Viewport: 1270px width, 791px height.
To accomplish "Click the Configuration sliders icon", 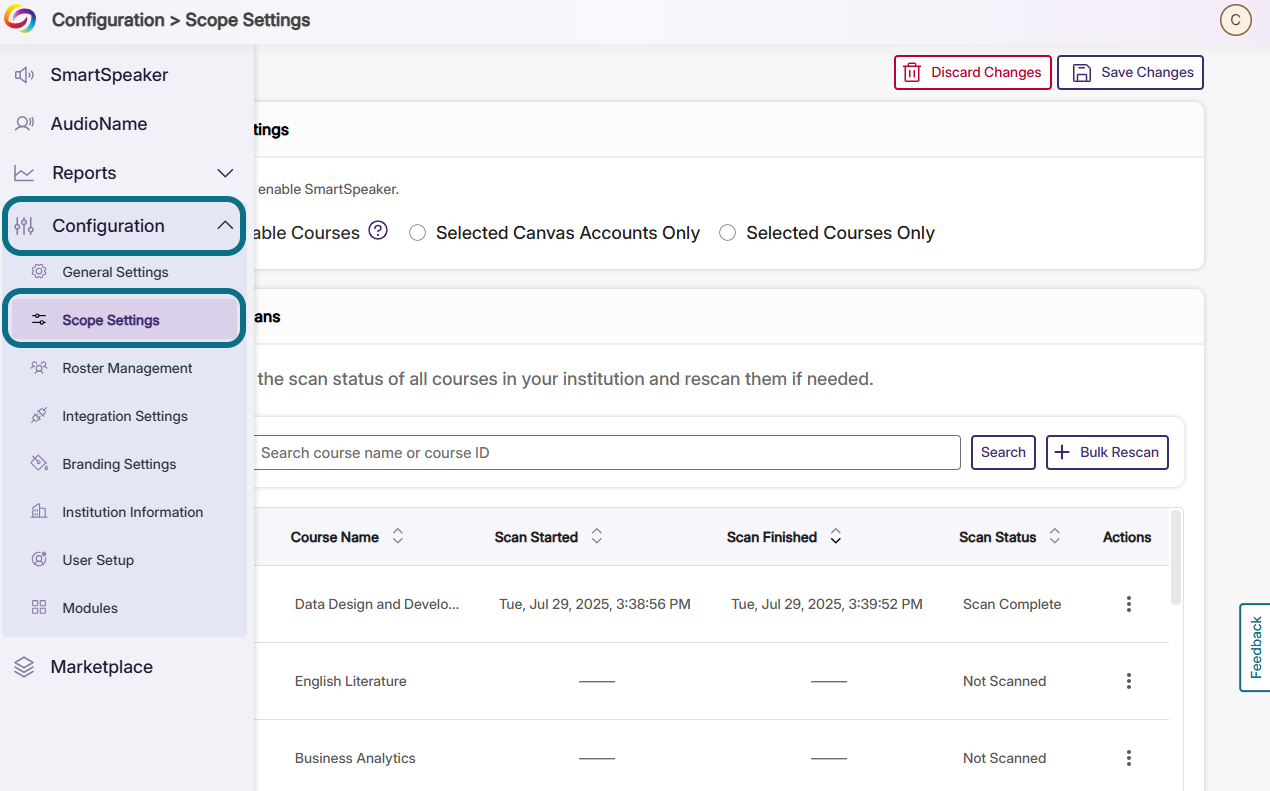I will coord(25,226).
